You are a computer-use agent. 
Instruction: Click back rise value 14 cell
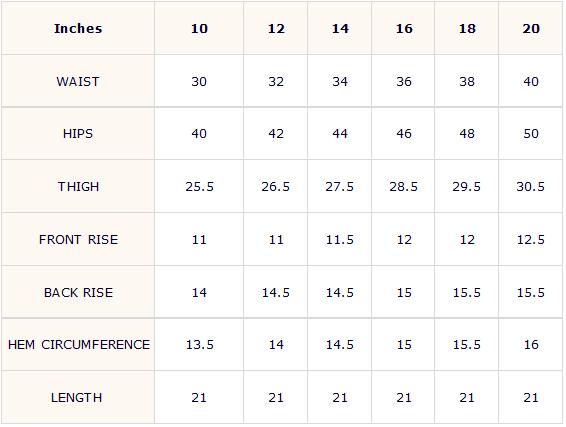click(199, 292)
